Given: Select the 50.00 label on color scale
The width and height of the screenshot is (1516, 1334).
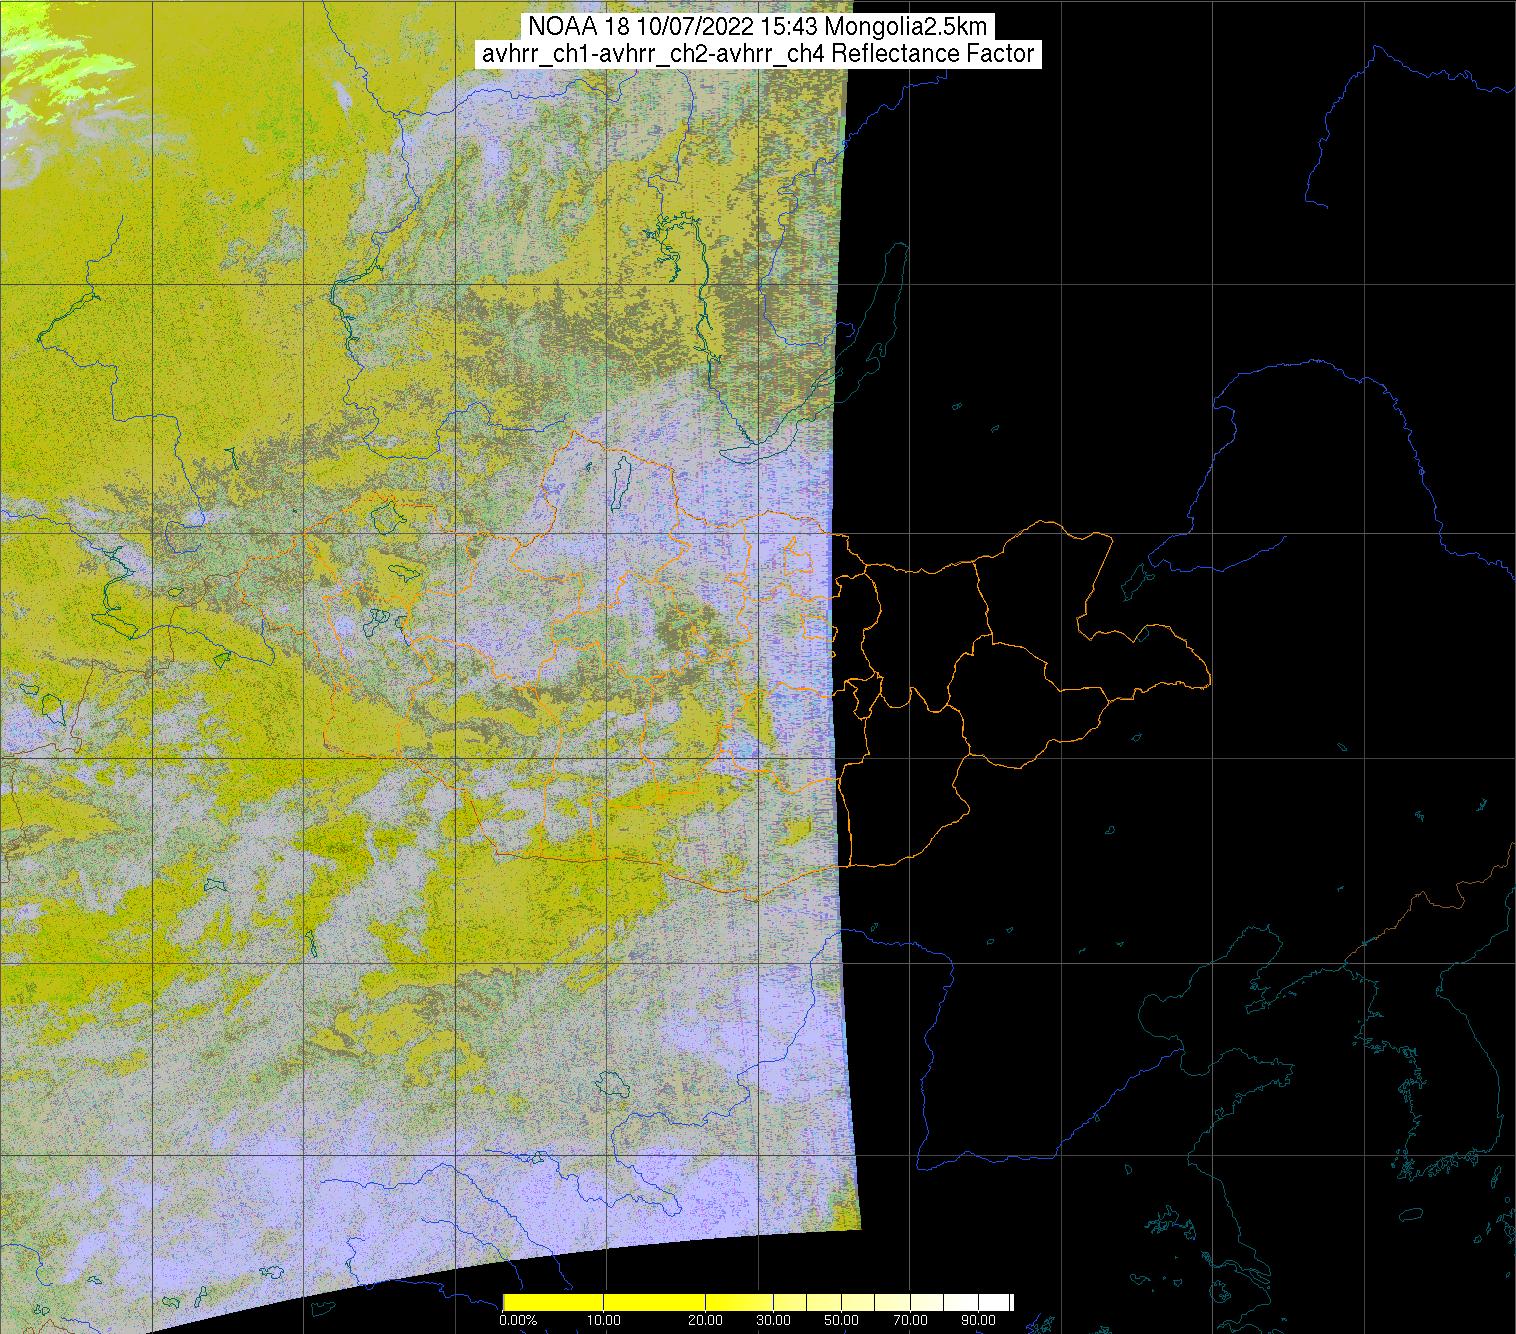Looking at the screenshot, I should pos(841,1321).
